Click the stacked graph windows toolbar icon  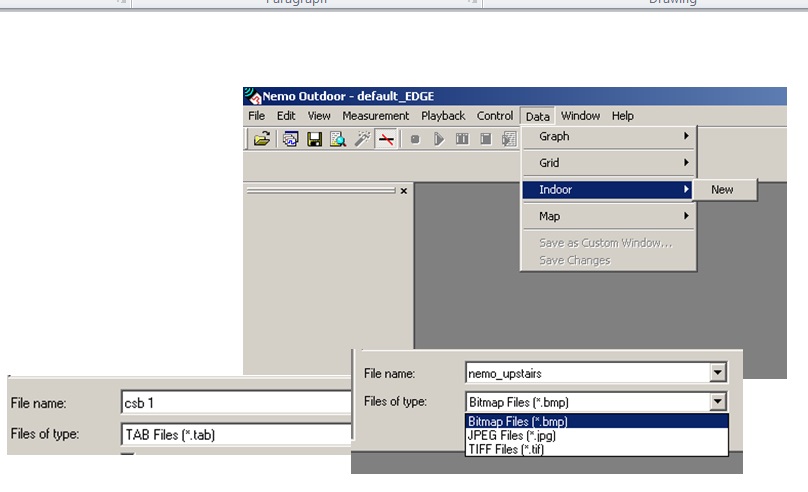click(x=291, y=139)
